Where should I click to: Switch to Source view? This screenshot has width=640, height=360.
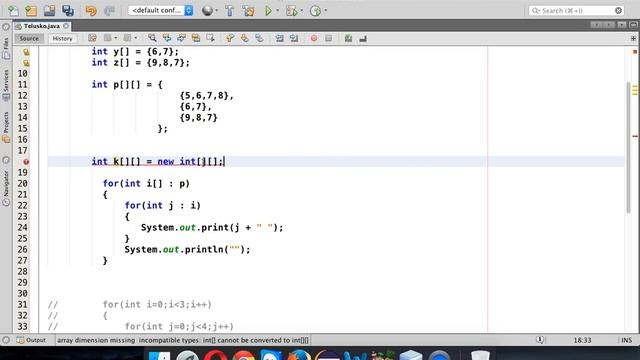click(29, 38)
